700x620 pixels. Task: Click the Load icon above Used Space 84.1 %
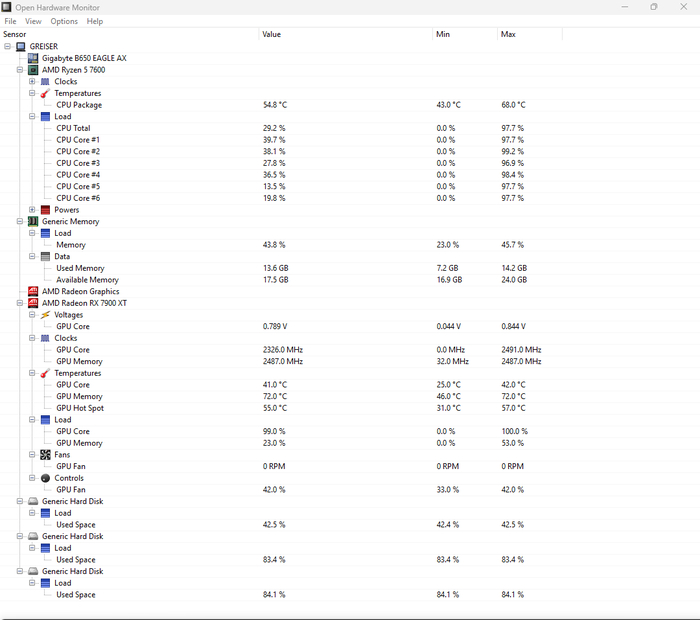coord(45,583)
